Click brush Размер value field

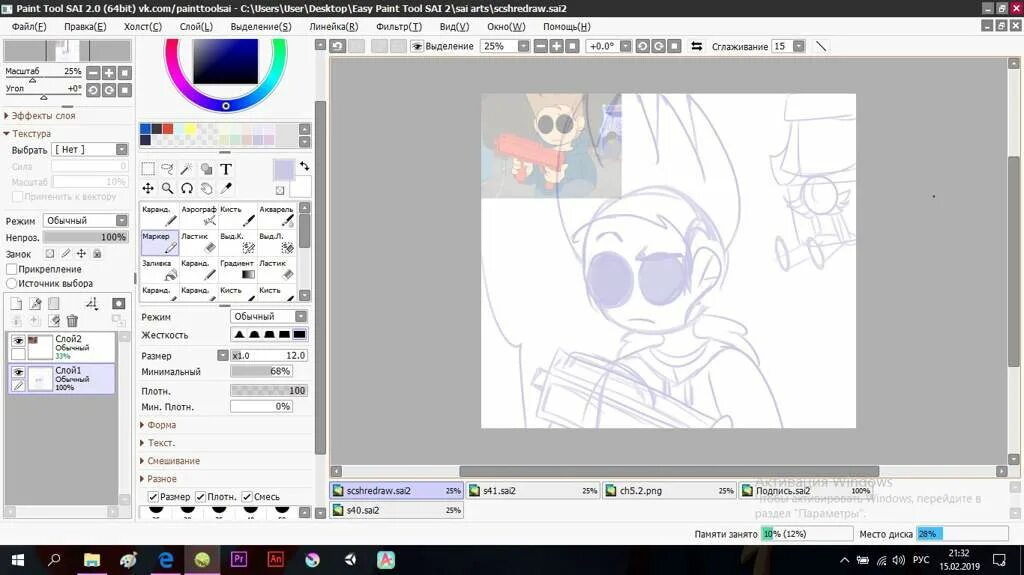tap(268, 355)
